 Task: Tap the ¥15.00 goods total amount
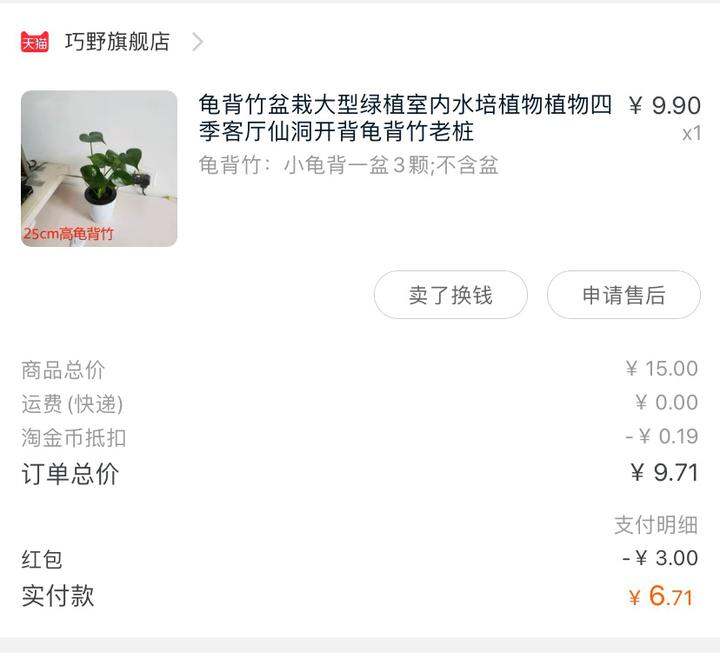(x=662, y=368)
